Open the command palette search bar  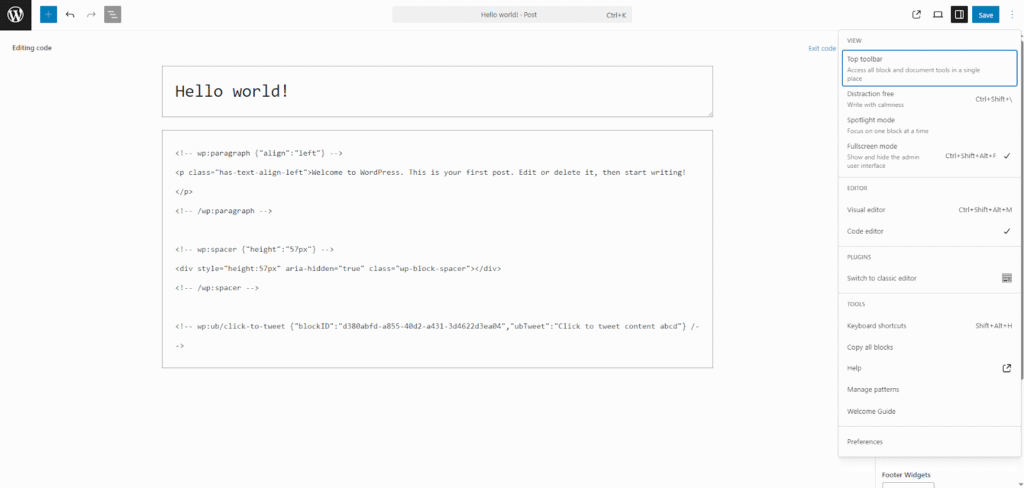[511, 15]
